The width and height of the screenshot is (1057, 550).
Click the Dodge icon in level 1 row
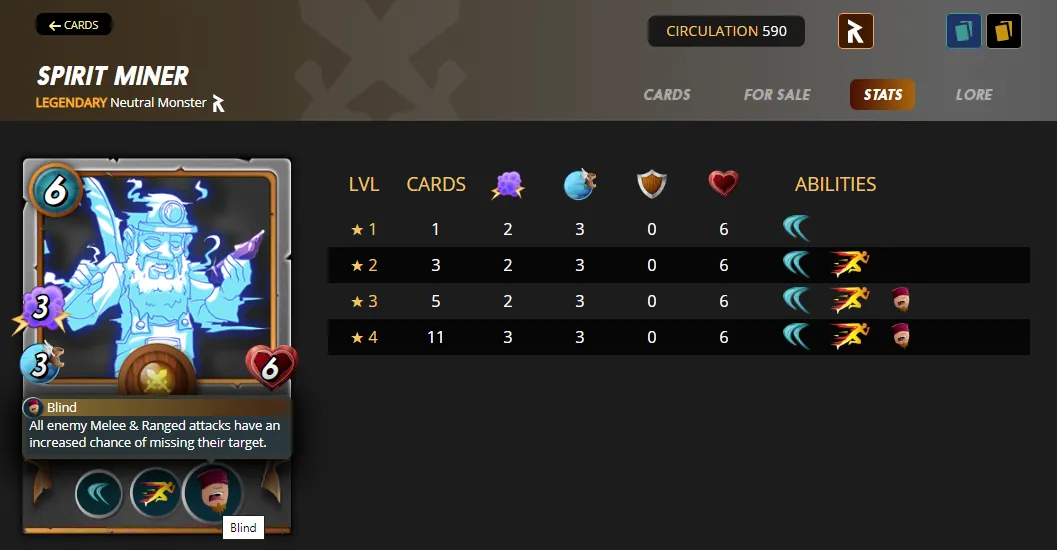(x=796, y=228)
